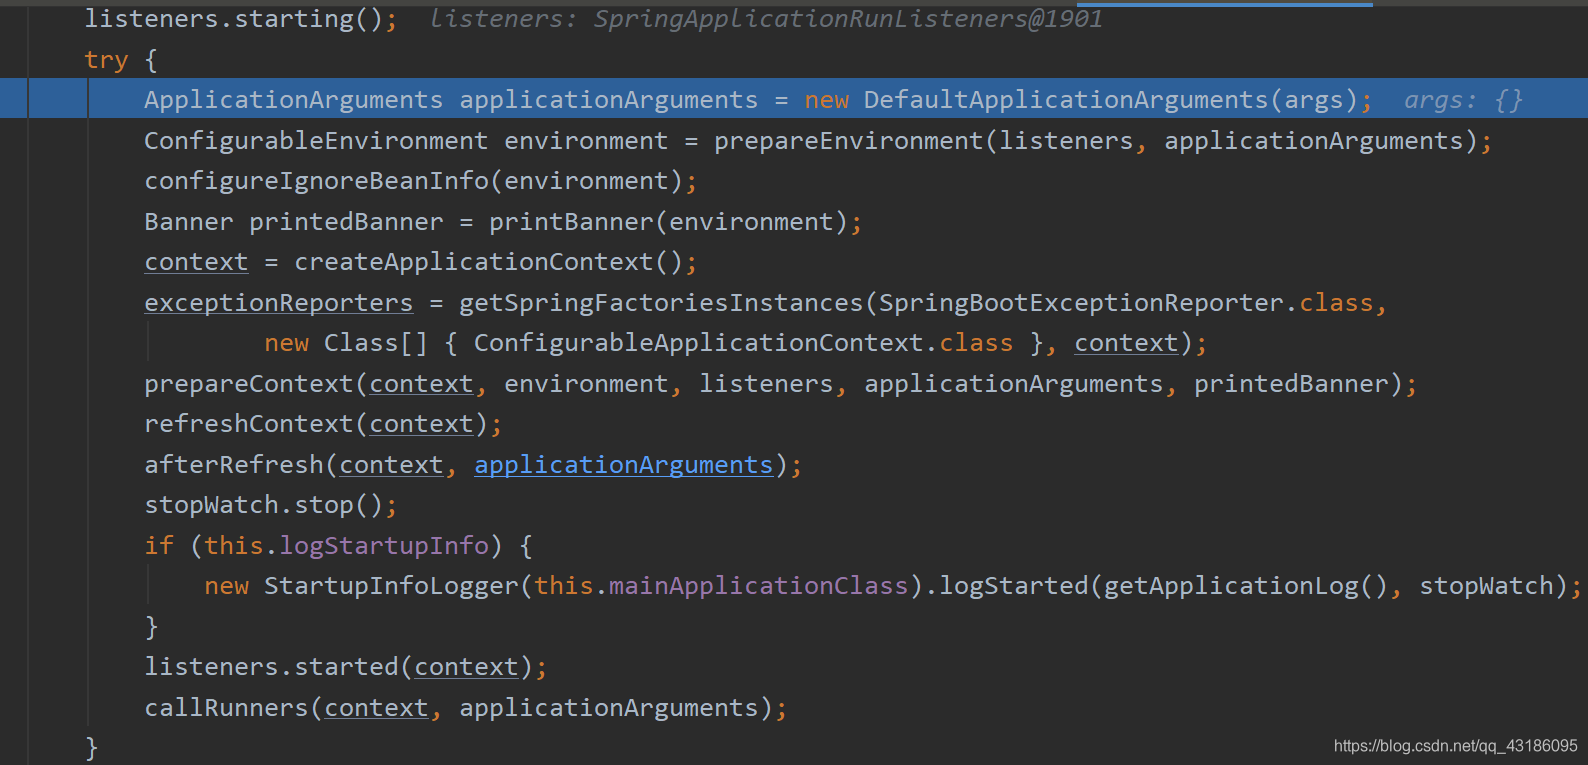Click DefaultApplicationArguments in the highlighted line

(1066, 100)
